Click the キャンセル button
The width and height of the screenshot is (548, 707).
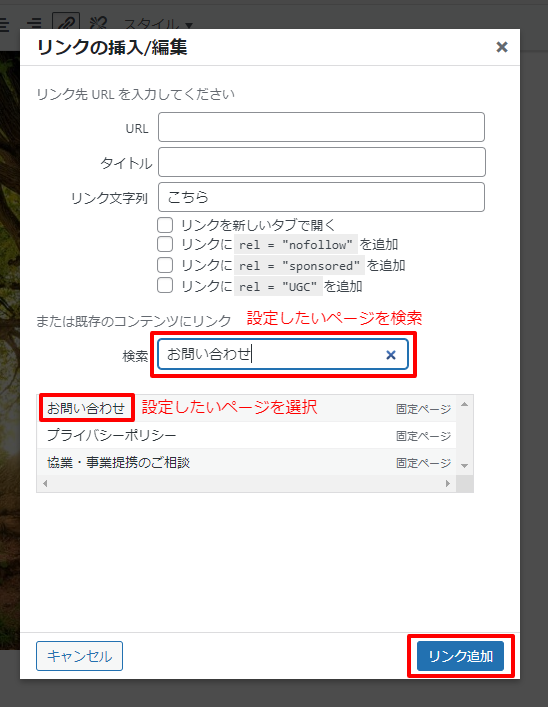pyautogui.click(x=79, y=656)
